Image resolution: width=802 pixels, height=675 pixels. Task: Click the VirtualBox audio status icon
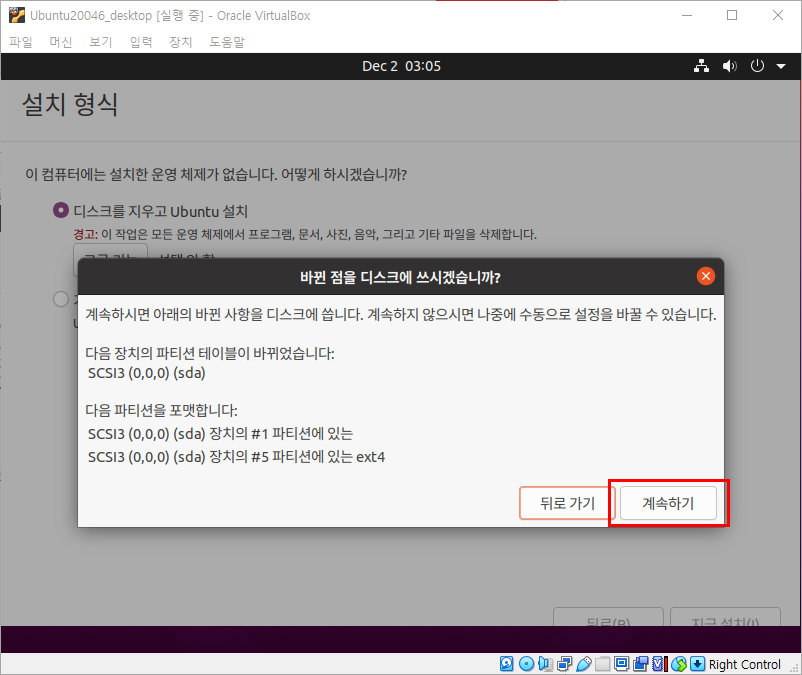[x=545, y=664]
